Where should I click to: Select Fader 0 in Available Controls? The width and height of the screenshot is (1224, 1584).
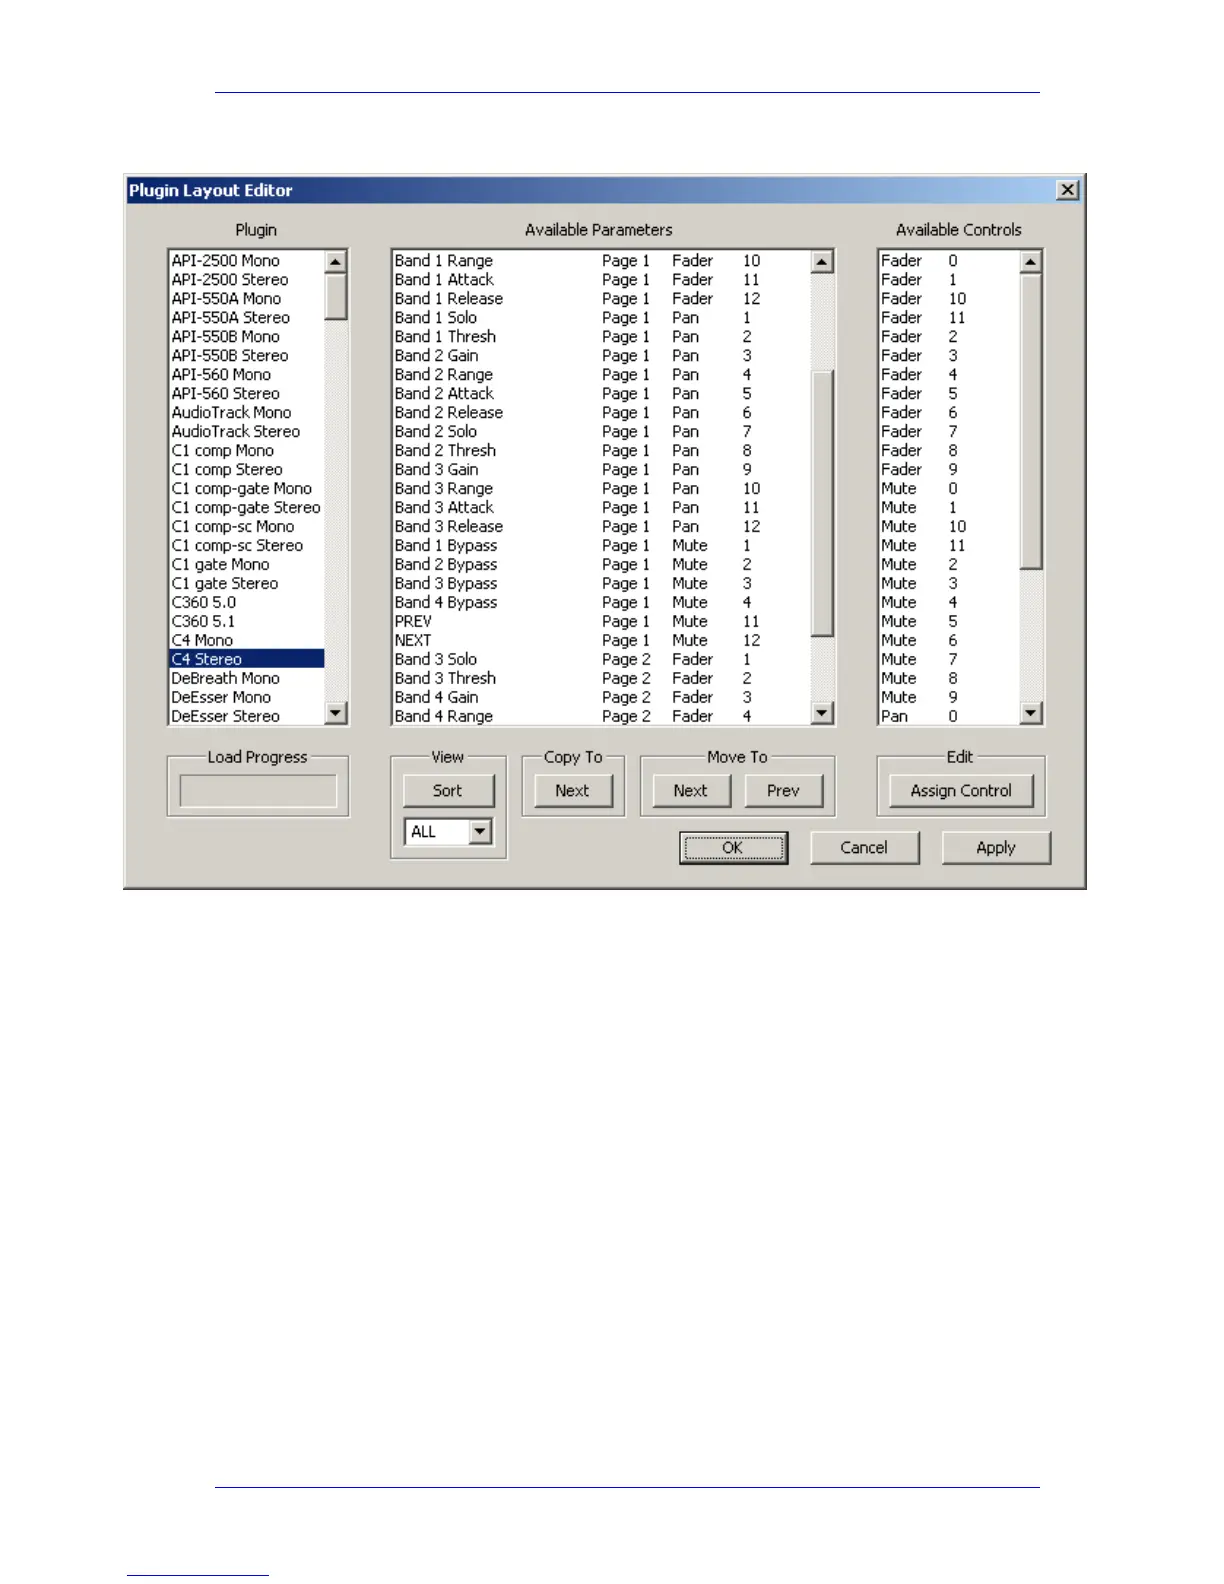pos(949,261)
